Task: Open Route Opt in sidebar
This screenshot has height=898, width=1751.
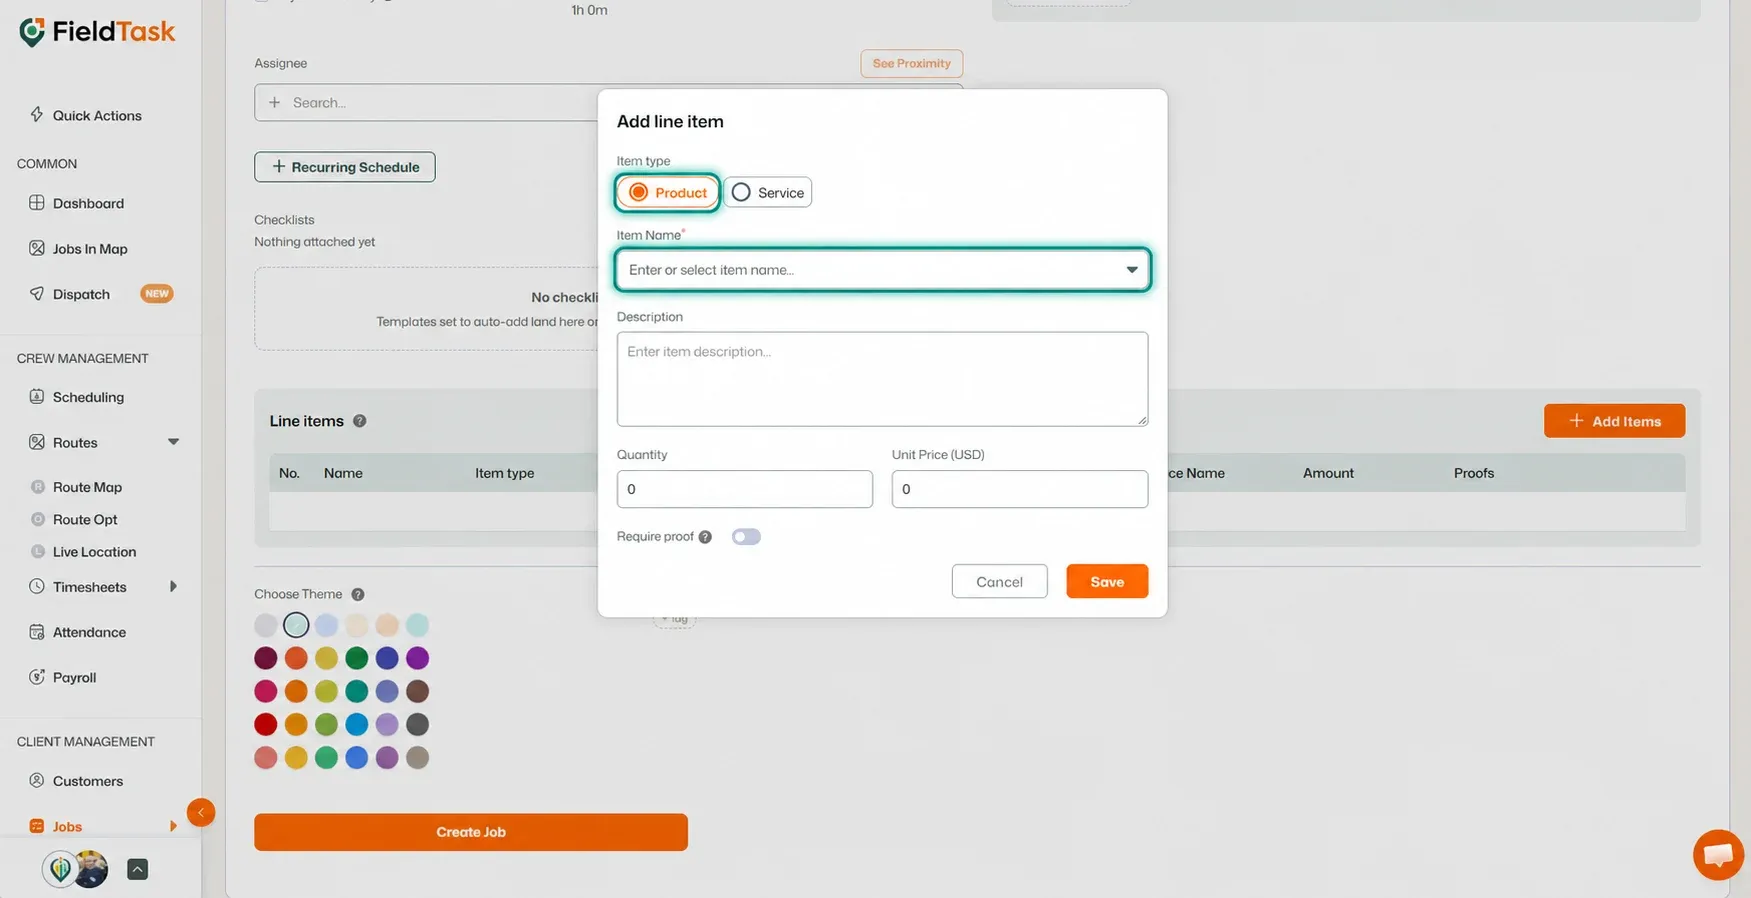Action: point(85,519)
